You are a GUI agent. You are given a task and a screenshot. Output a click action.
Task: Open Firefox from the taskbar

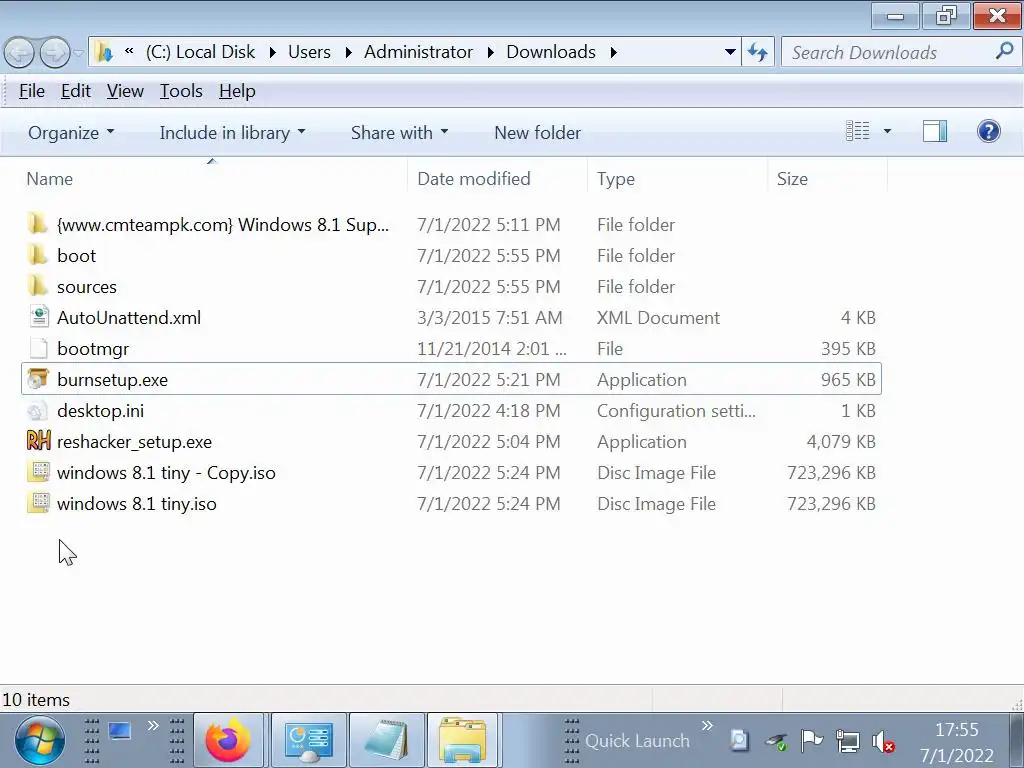[x=229, y=741]
